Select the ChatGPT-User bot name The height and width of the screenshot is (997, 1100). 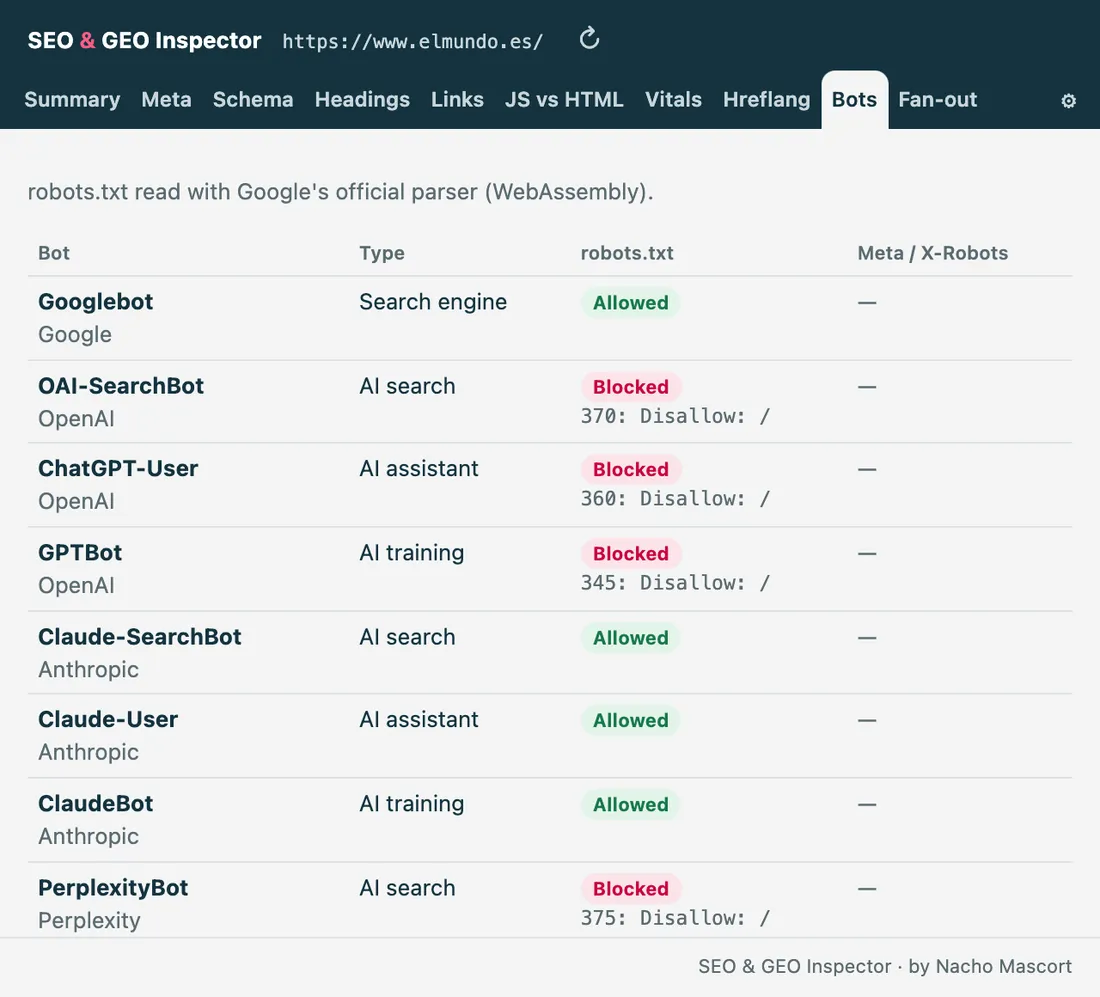[118, 468]
